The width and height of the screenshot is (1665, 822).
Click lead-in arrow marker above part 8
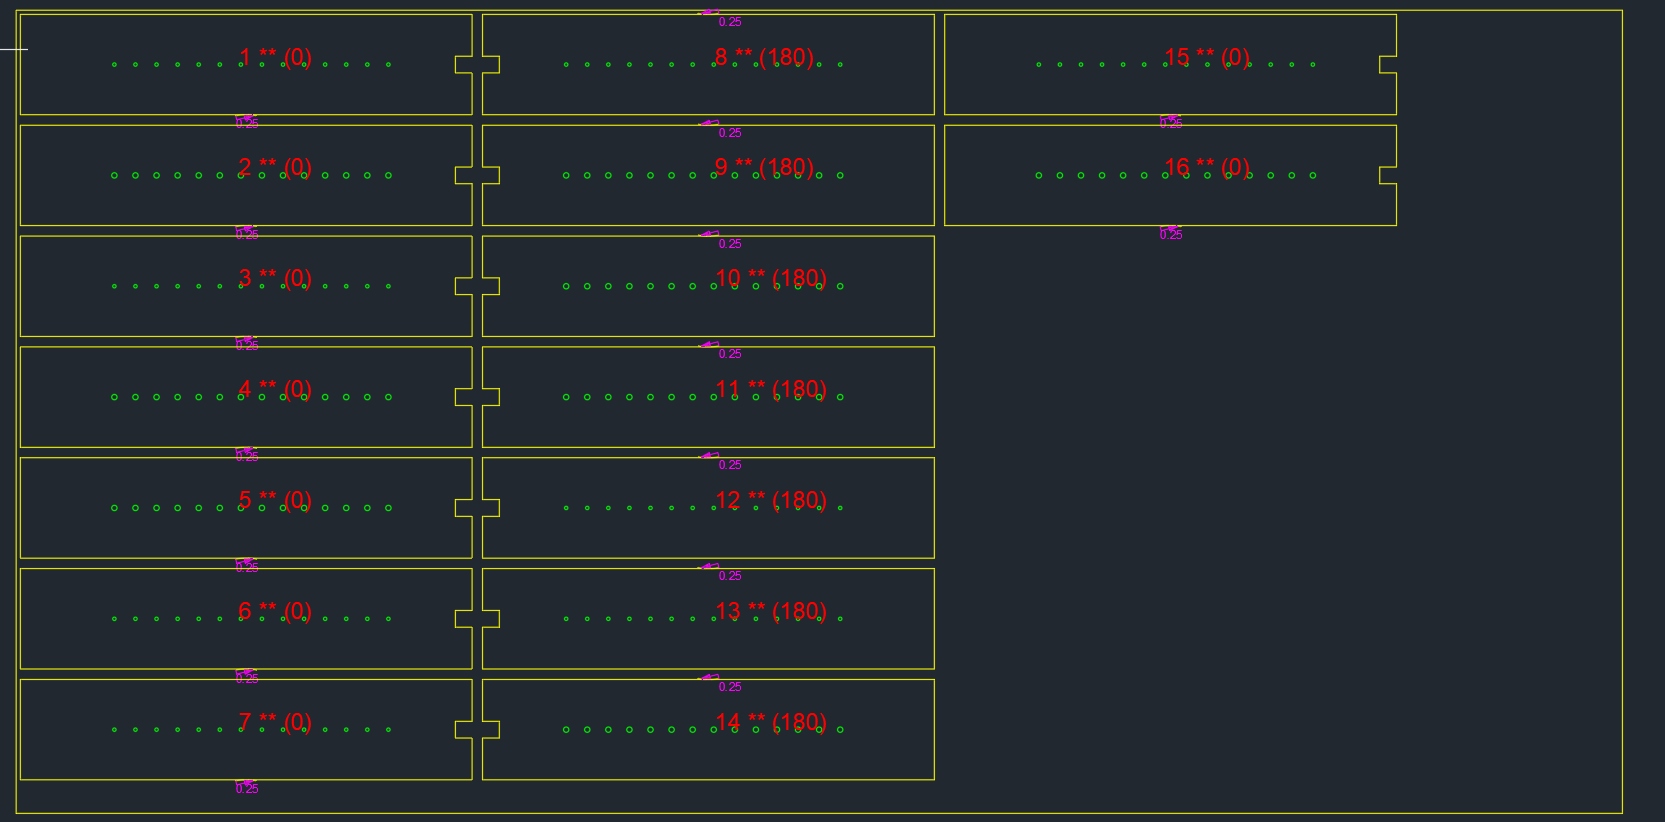click(709, 13)
